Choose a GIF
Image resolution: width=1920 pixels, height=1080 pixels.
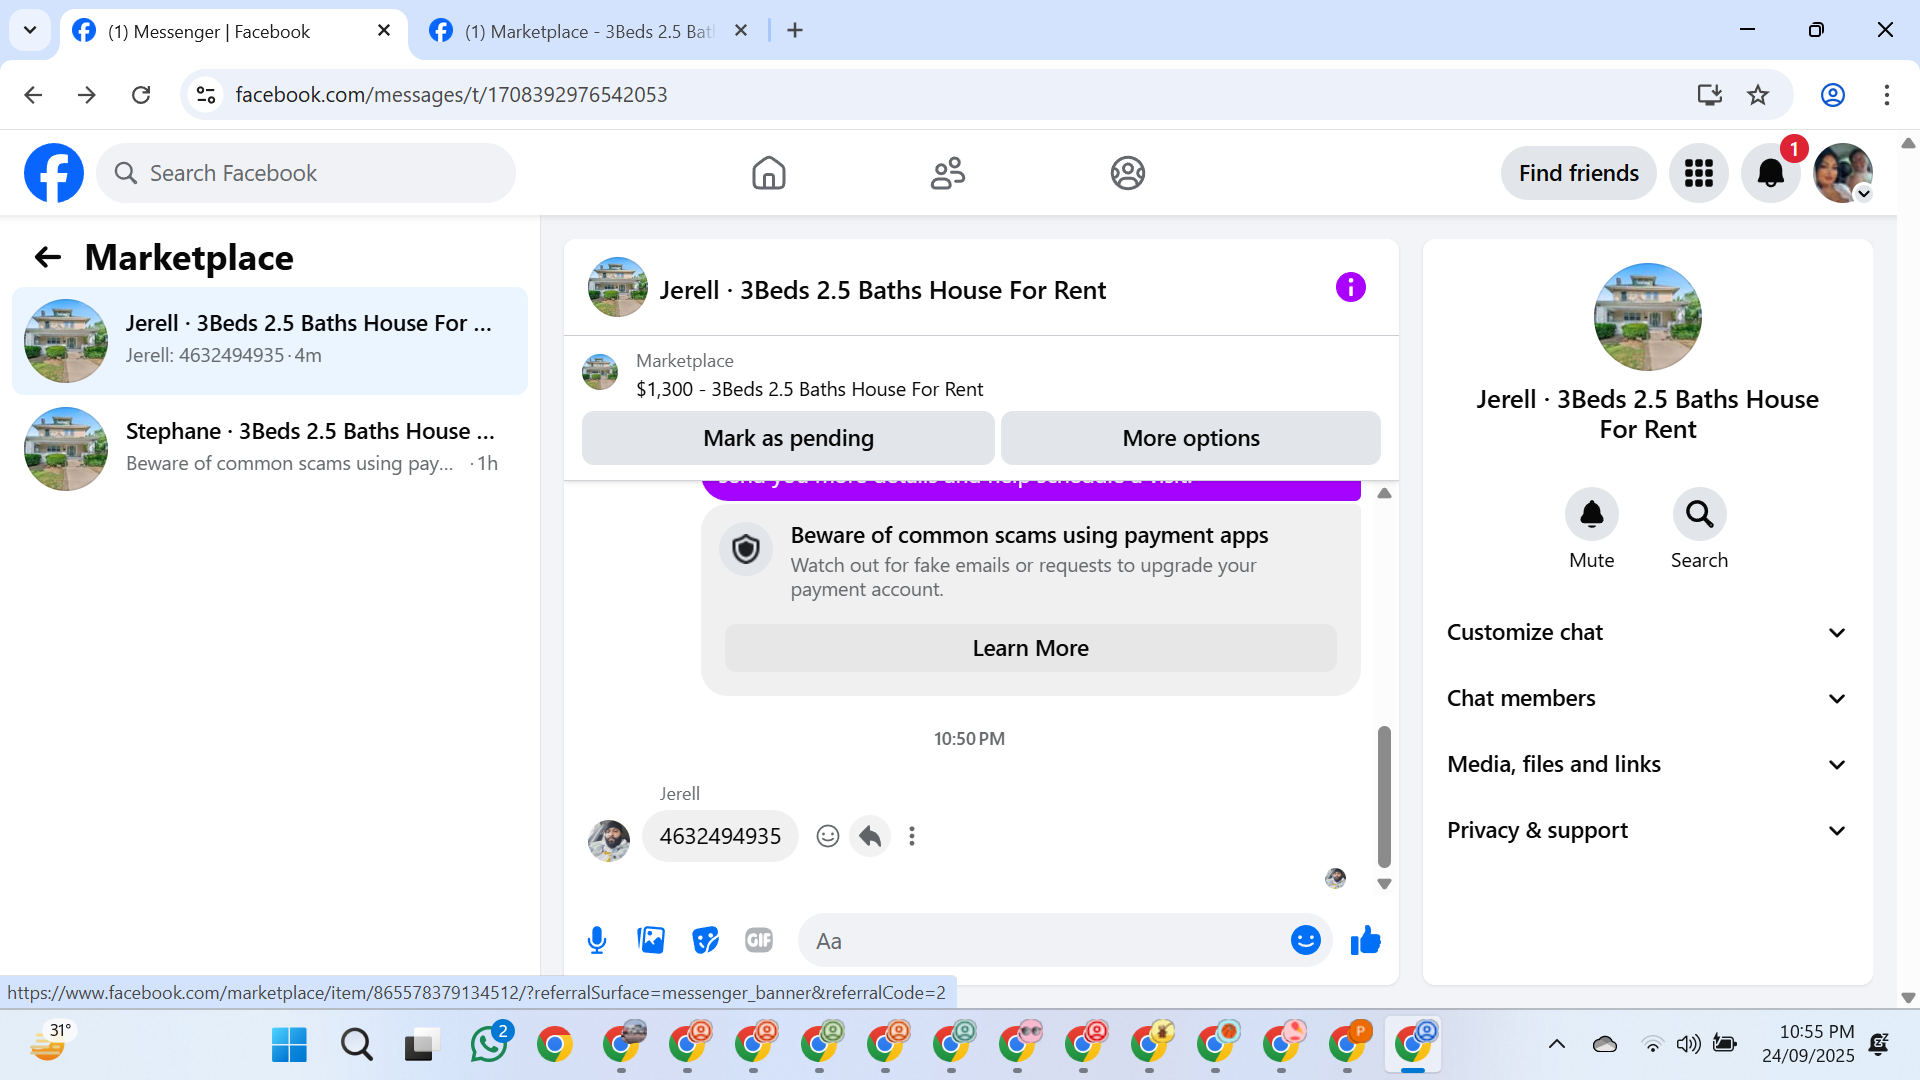[x=759, y=940]
